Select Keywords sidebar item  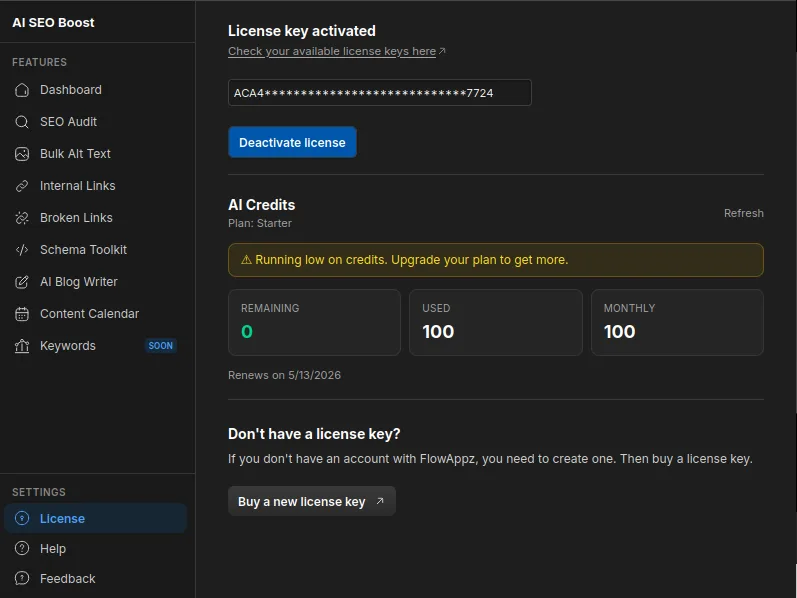(x=98, y=346)
